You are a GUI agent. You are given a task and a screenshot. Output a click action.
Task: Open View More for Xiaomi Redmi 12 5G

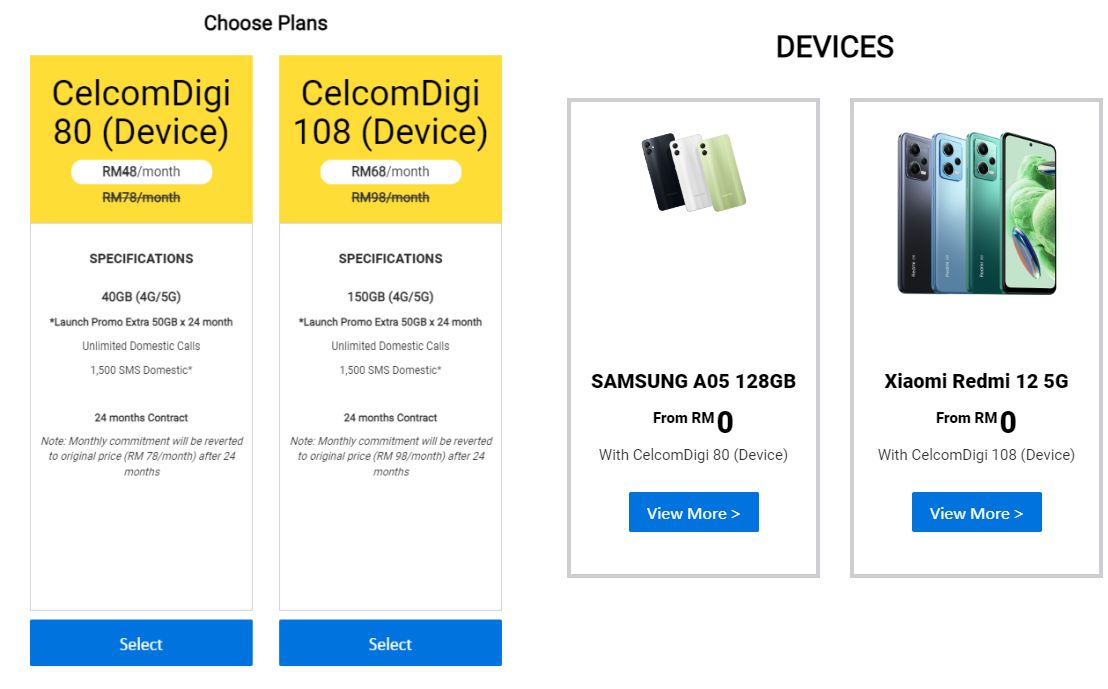click(x=976, y=512)
